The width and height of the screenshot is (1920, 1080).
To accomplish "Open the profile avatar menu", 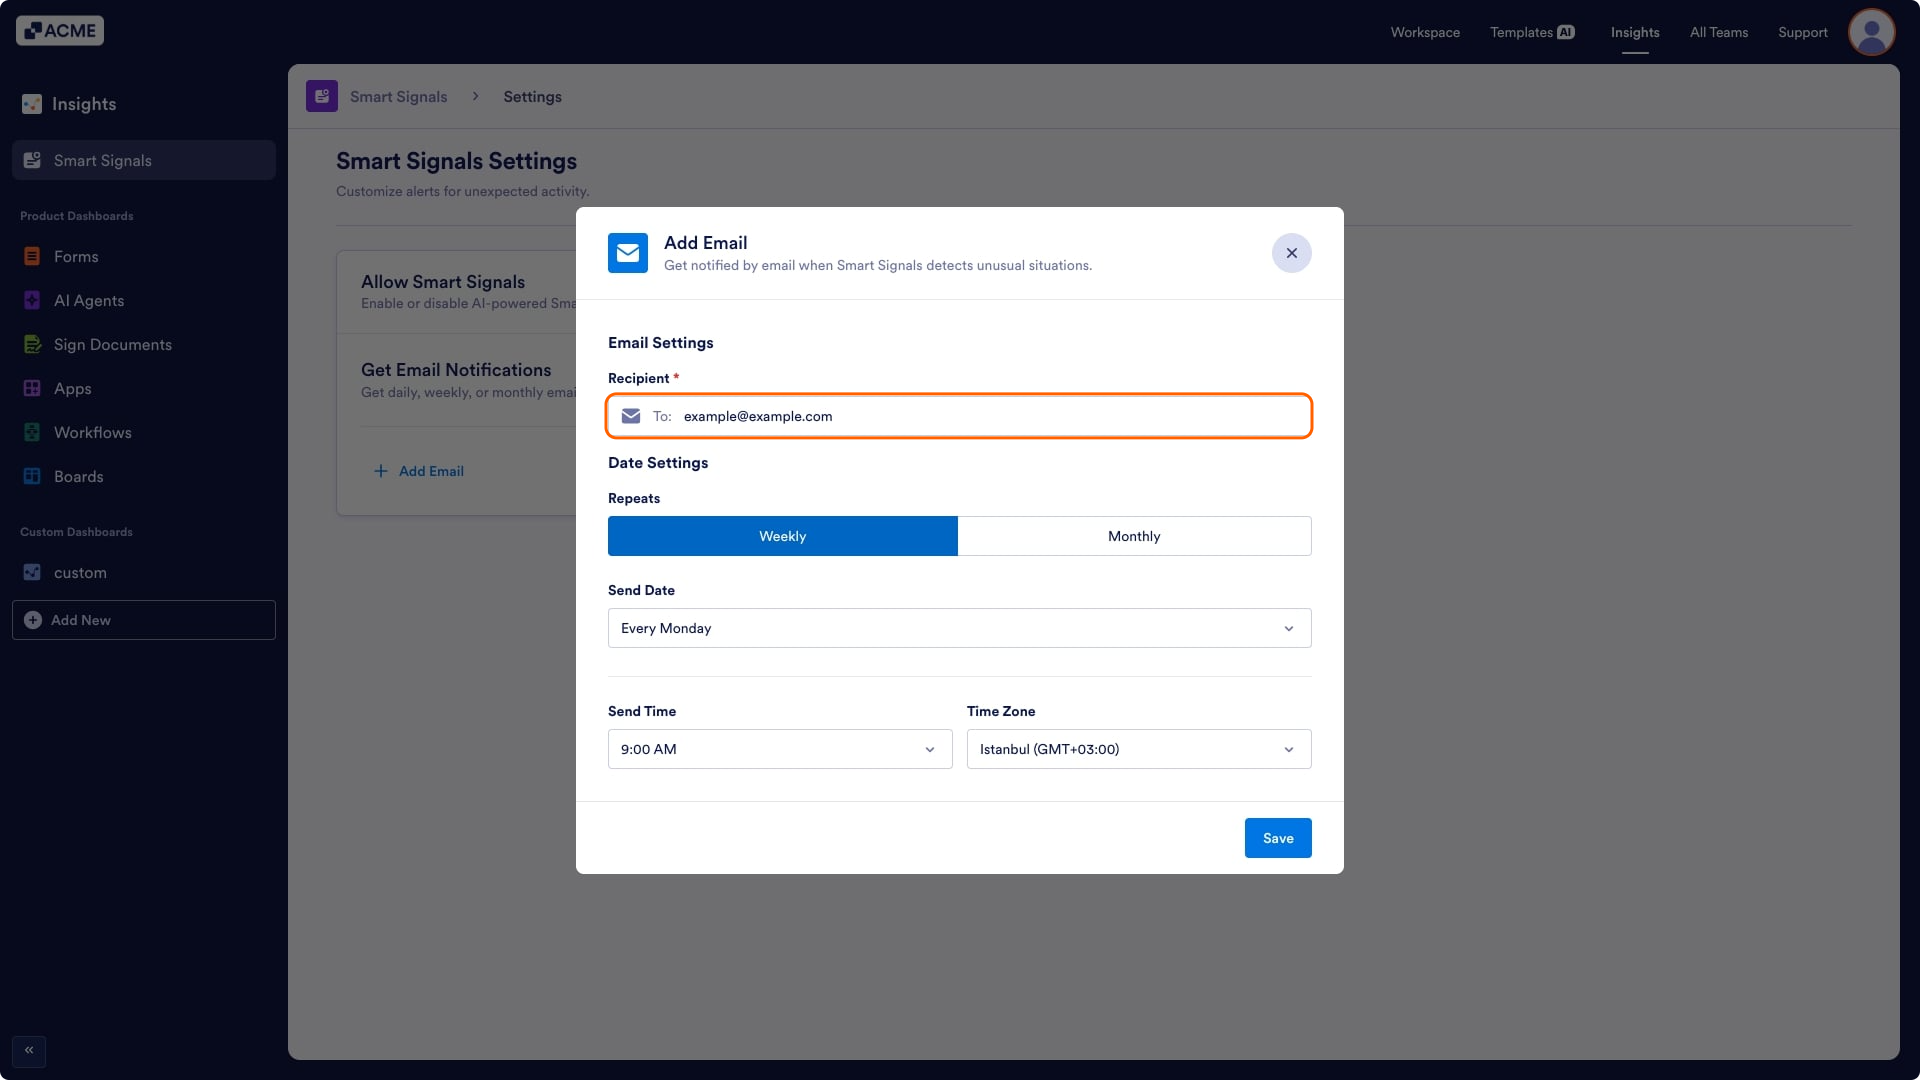I will click(1871, 32).
